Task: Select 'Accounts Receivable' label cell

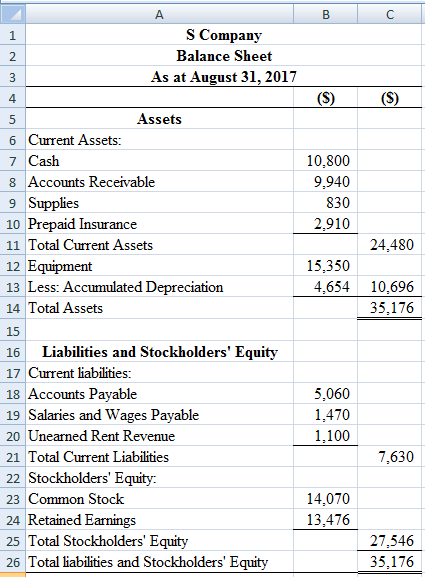Action: click(159, 182)
